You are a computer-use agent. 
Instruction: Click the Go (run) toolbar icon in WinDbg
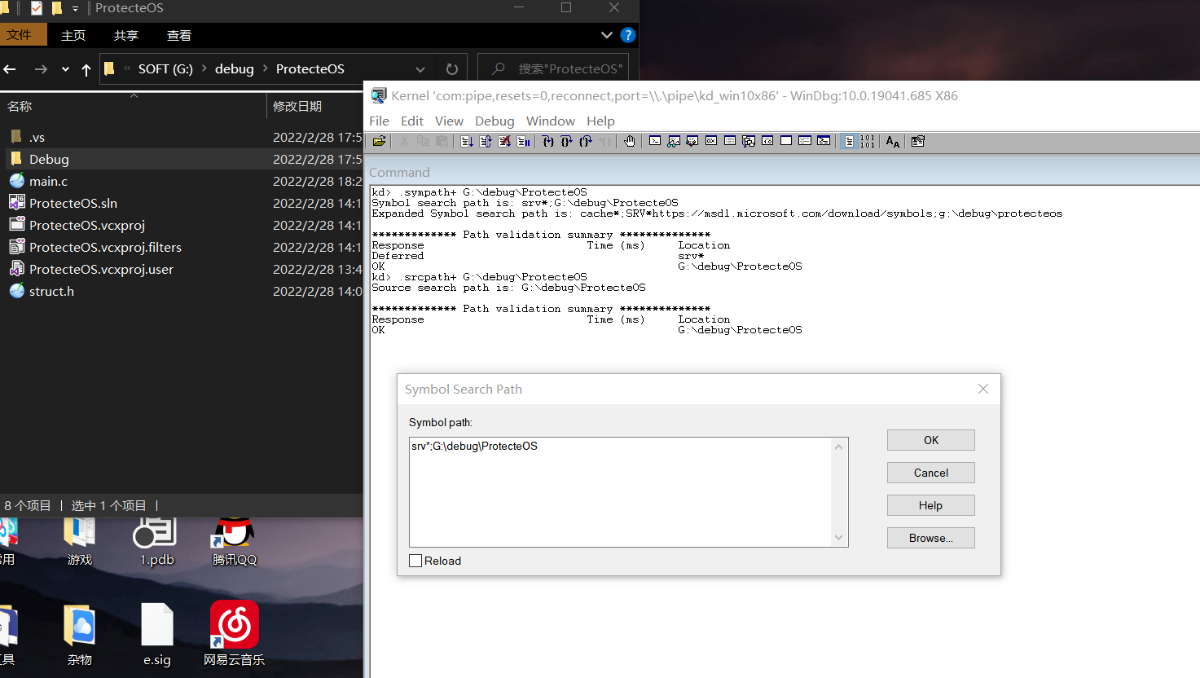point(467,141)
